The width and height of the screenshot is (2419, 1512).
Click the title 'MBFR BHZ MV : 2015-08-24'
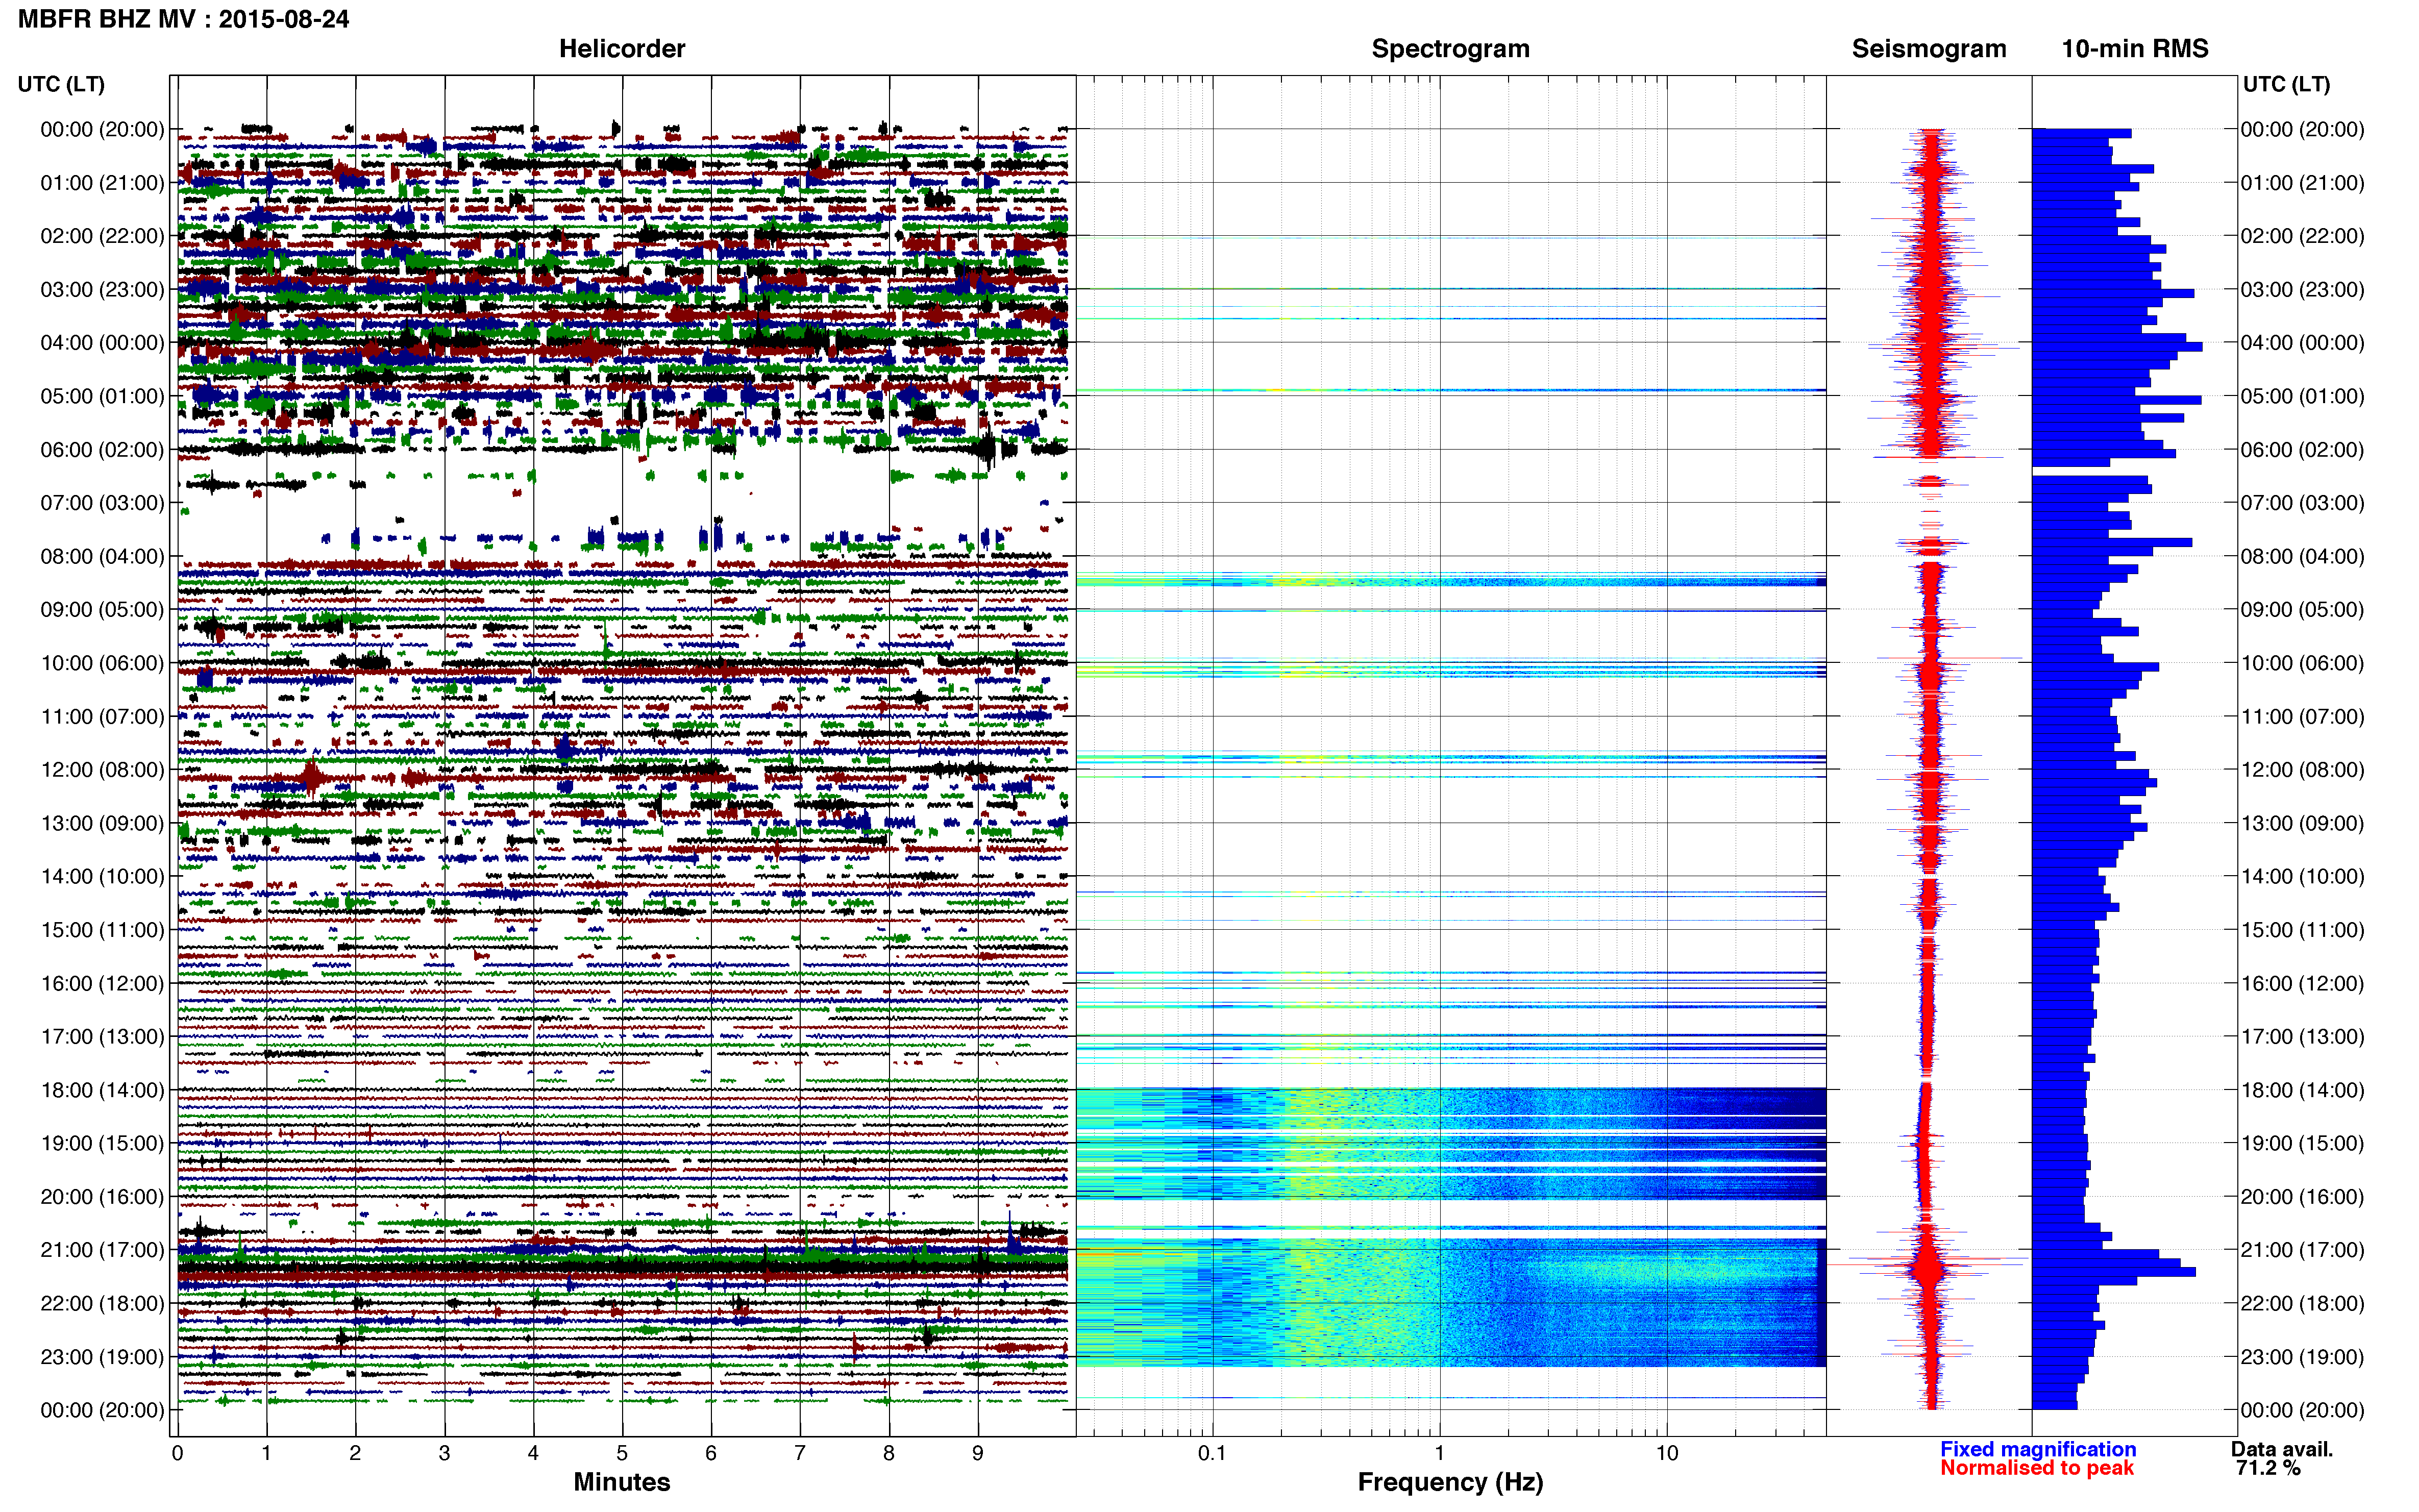point(183,19)
